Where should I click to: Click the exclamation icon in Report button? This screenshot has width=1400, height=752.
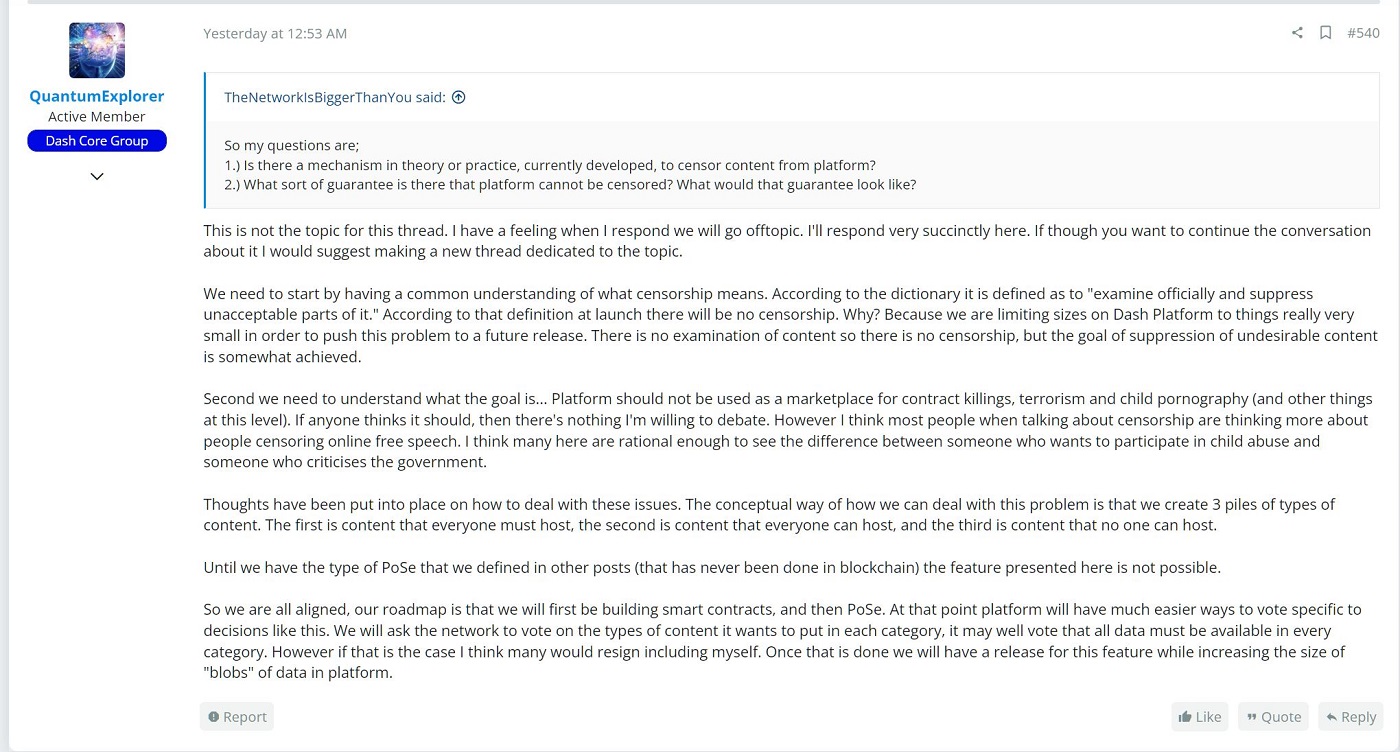[x=213, y=716]
